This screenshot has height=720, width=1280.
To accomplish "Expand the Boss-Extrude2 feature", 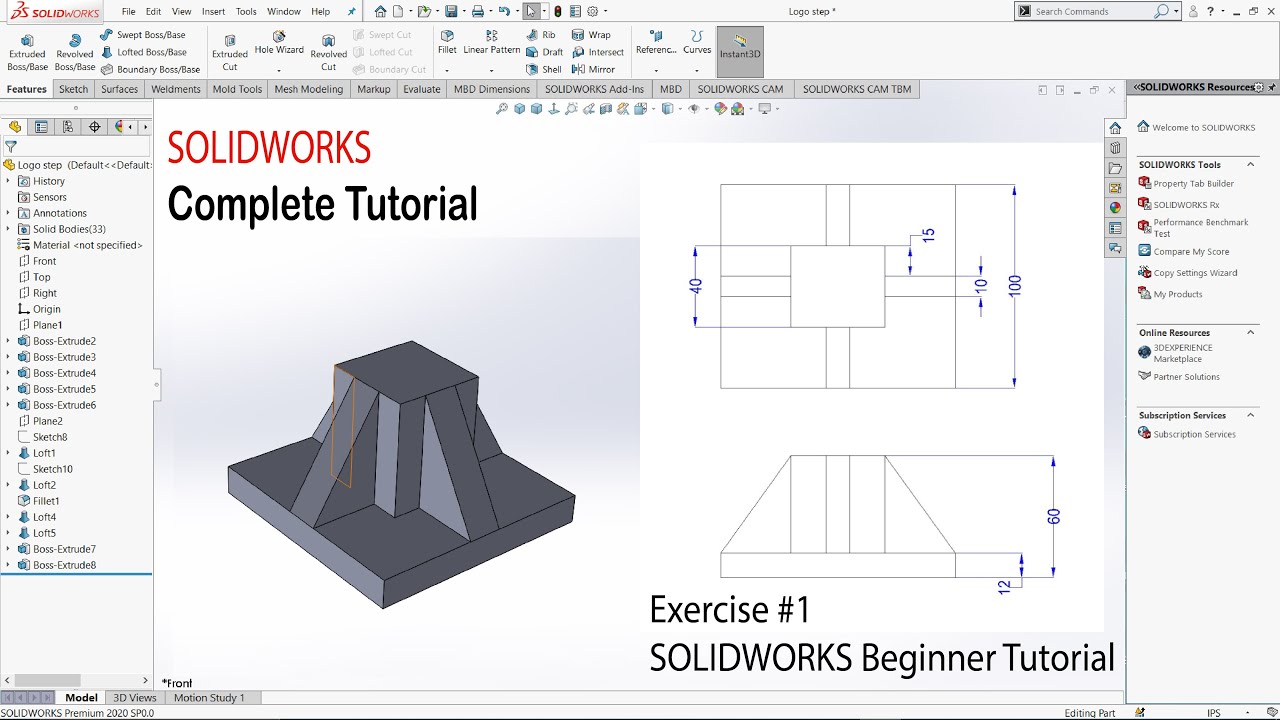I will pos(8,341).
